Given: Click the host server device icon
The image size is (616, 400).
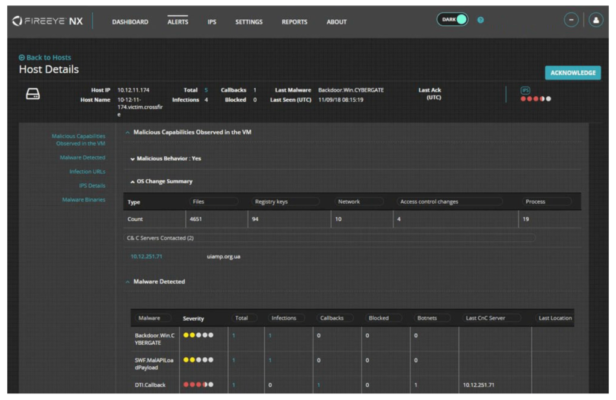Looking at the screenshot, I should 33,94.
